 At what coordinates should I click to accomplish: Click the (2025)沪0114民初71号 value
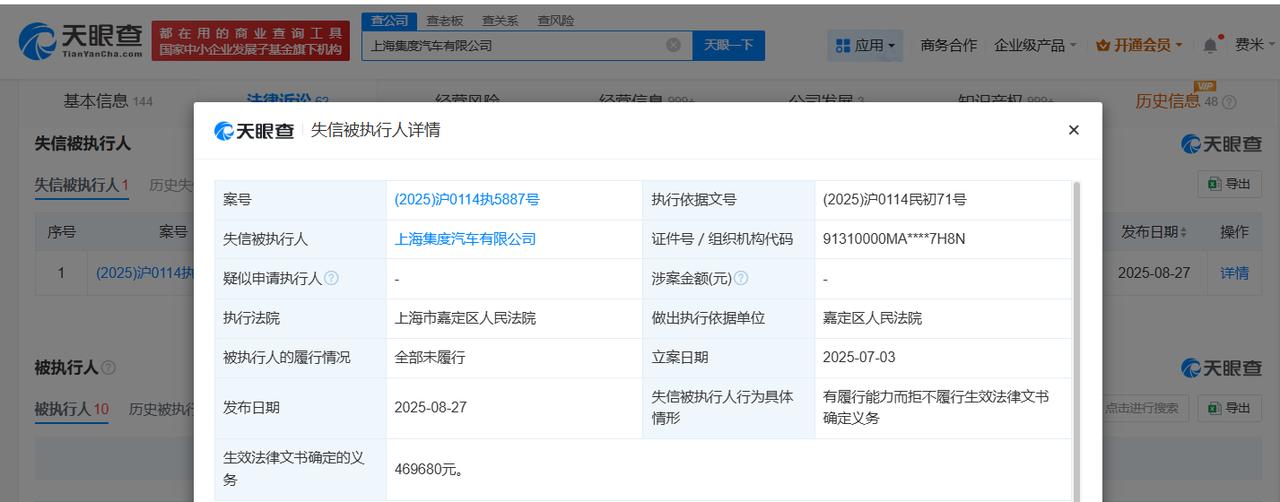click(894, 199)
